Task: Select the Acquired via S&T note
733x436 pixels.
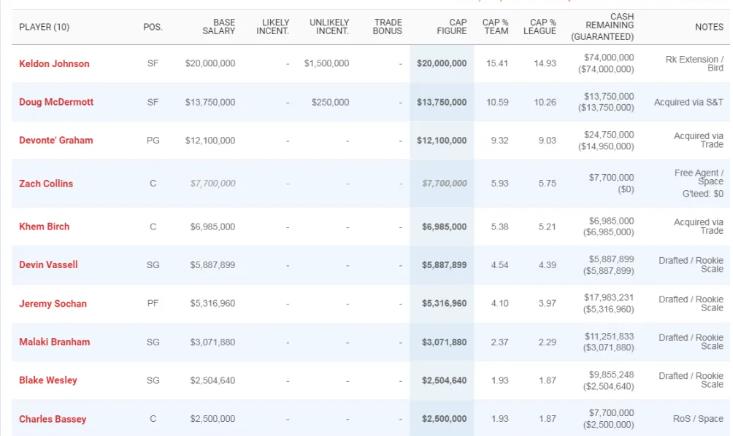Action: click(x=689, y=102)
